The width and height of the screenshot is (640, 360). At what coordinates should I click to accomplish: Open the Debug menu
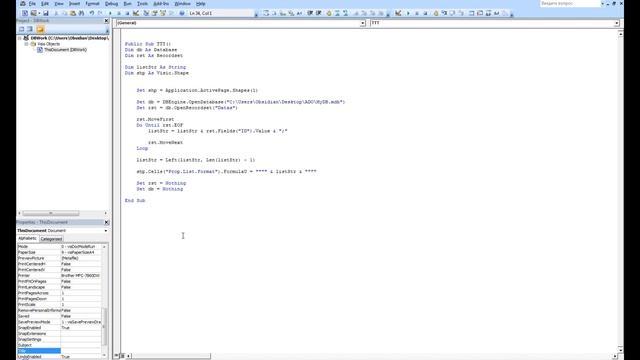coord(111,4)
